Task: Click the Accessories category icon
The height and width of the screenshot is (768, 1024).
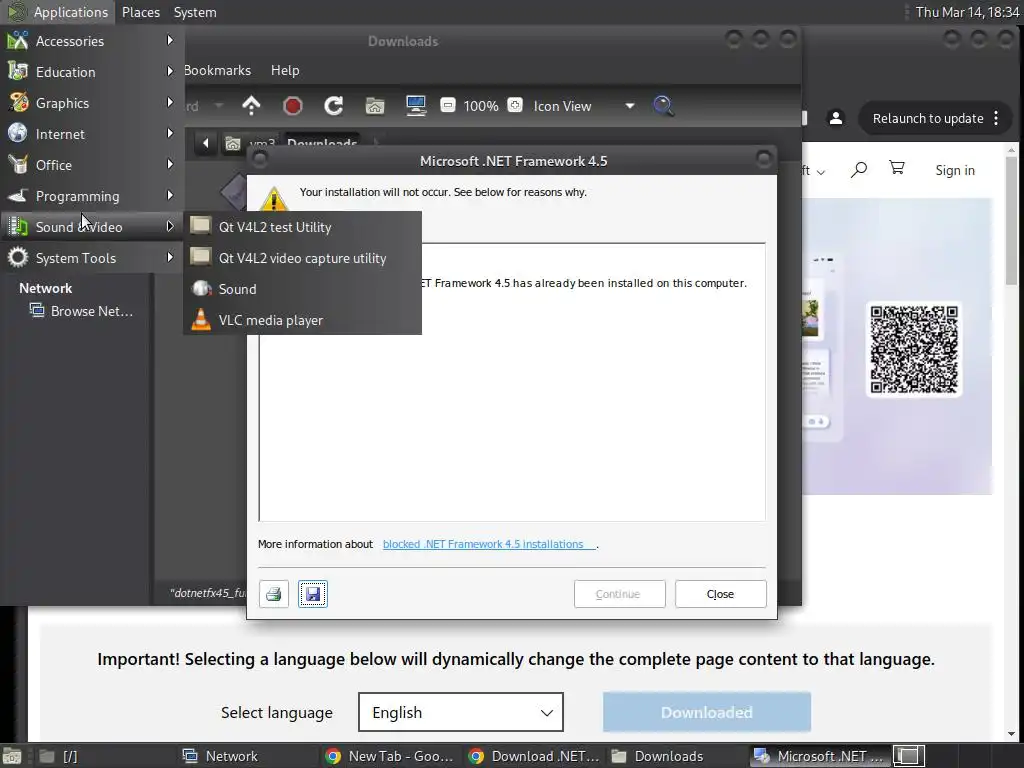Action: 18,40
